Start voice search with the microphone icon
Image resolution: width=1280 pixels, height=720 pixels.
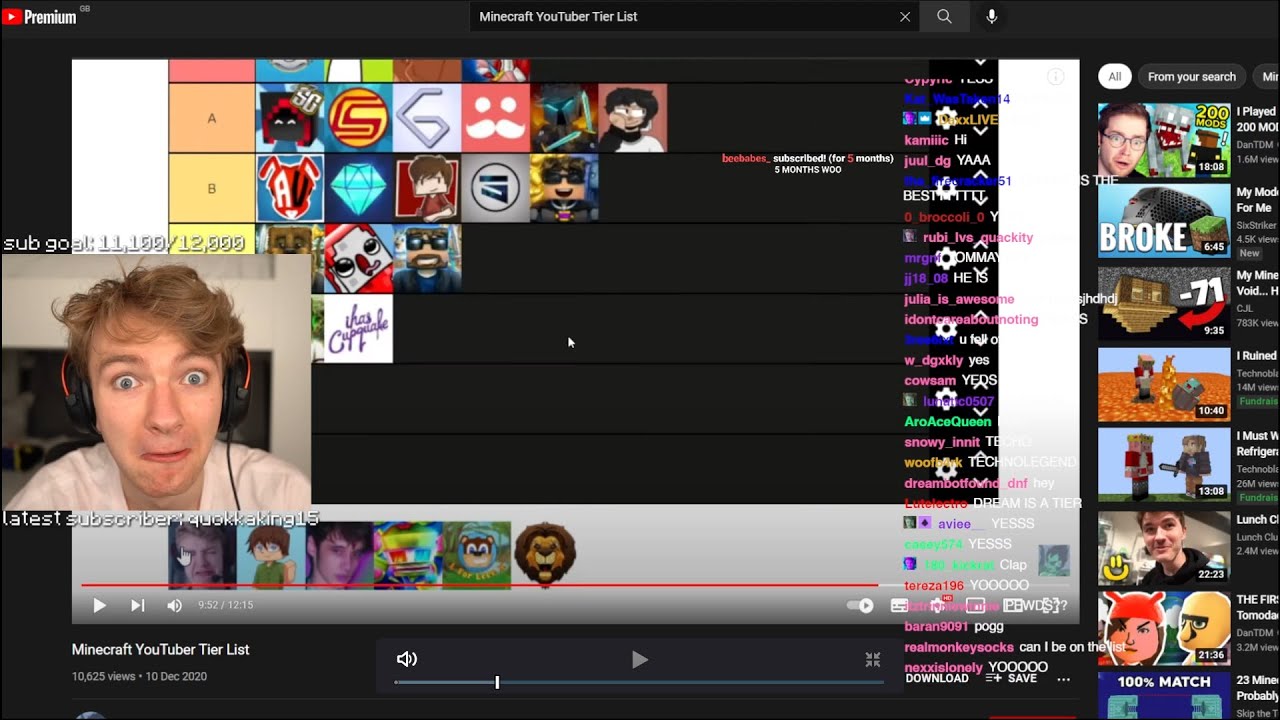[x=992, y=17]
